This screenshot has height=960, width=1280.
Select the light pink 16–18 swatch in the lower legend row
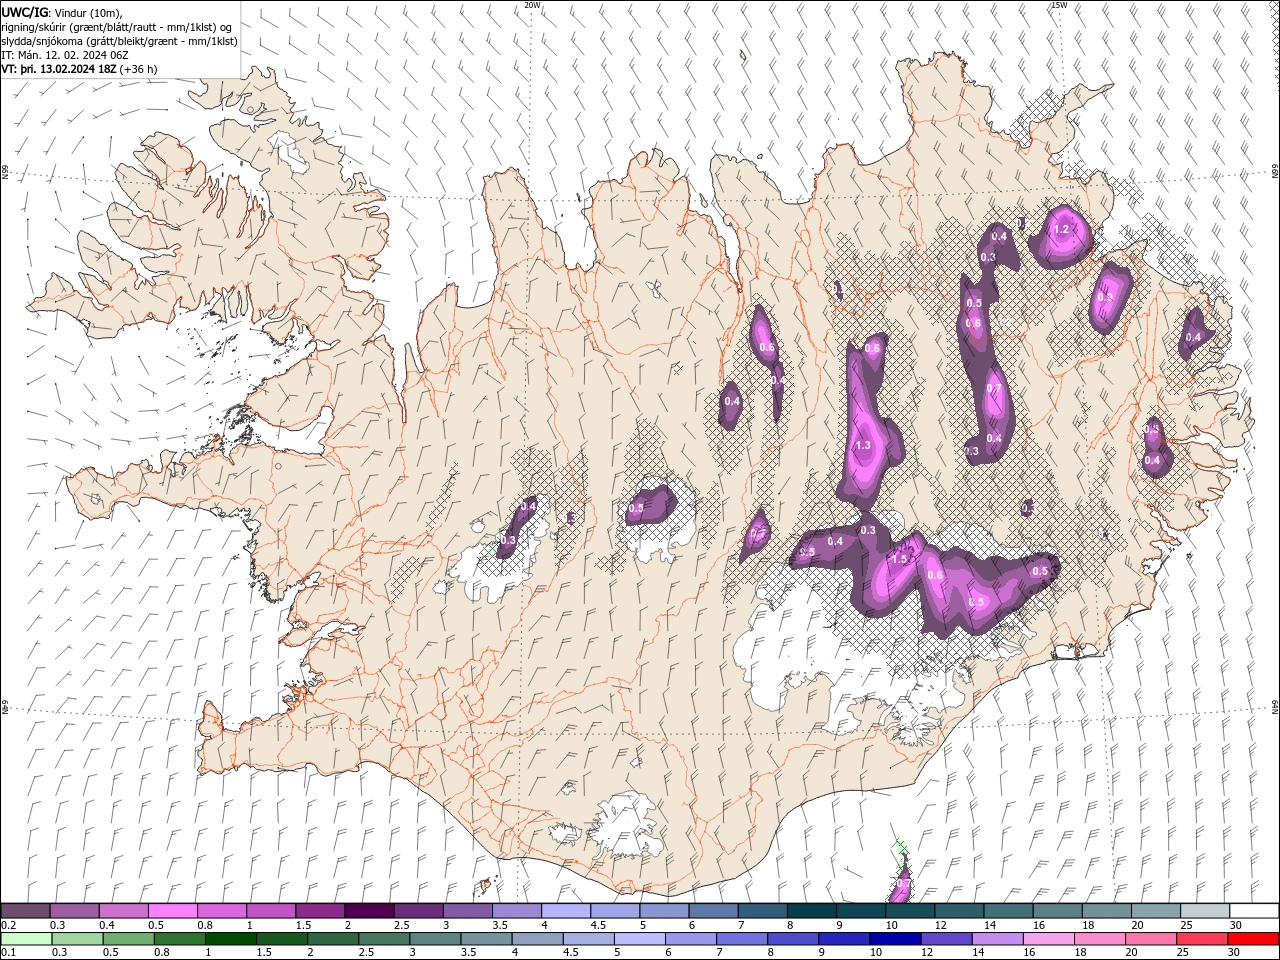tap(1049, 939)
